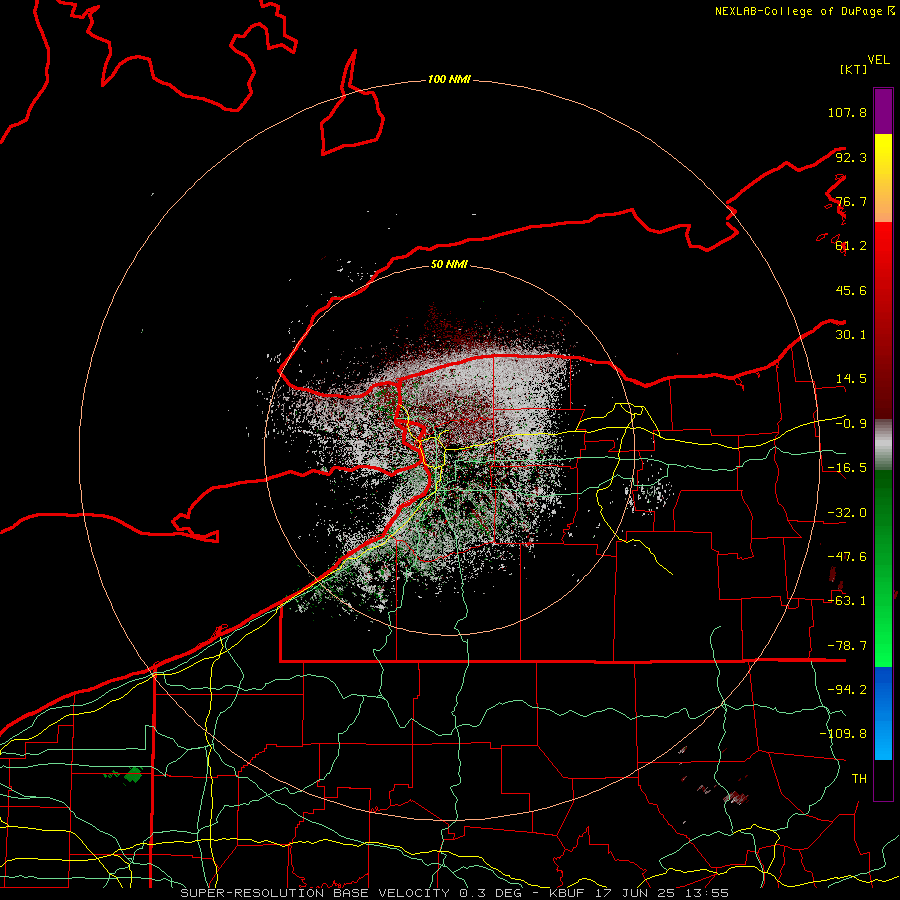
Task: Click the -78.7 velocity scale value
Action: click(x=847, y=646)
